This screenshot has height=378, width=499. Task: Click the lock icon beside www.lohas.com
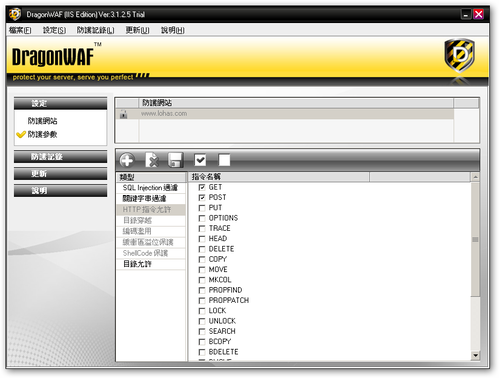tap(124, 114)
